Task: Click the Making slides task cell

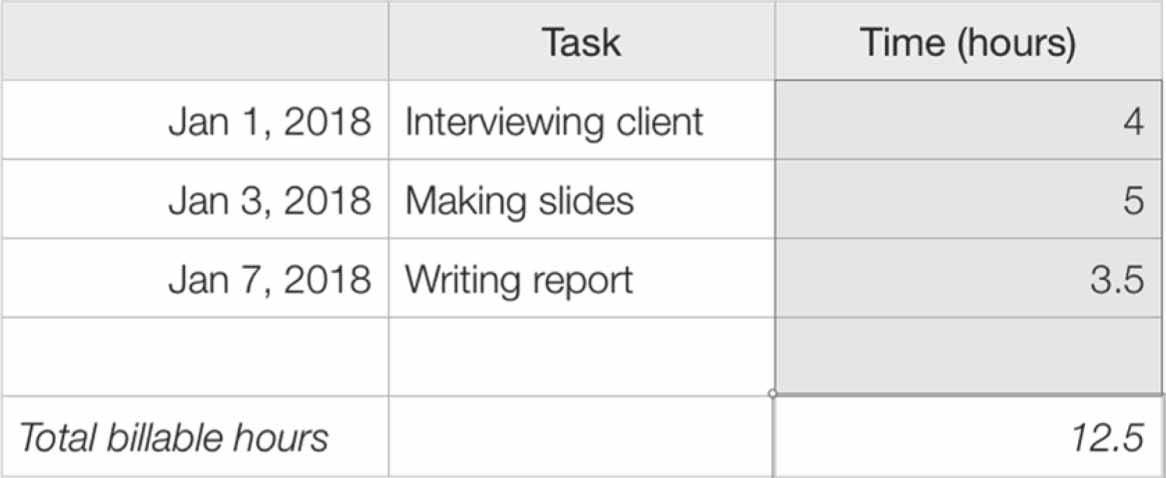Action: tap(581, 200)
